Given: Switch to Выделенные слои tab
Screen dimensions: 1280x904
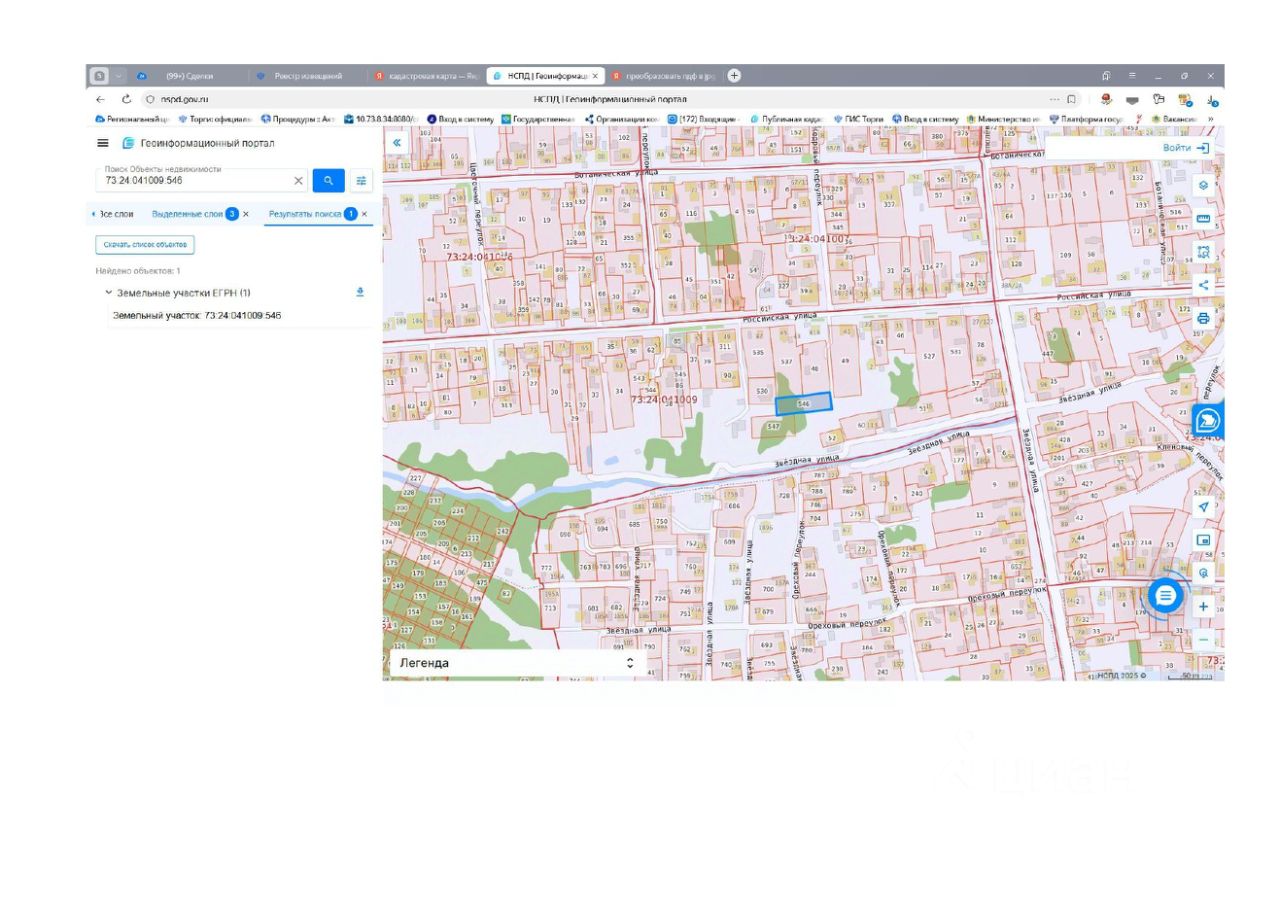Looking at the screenshot, I should tap(187, 214).
